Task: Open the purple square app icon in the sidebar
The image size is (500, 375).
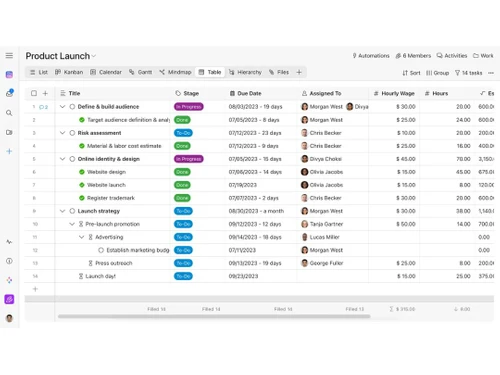Action: pyautogui.click(x=9, y=299)
